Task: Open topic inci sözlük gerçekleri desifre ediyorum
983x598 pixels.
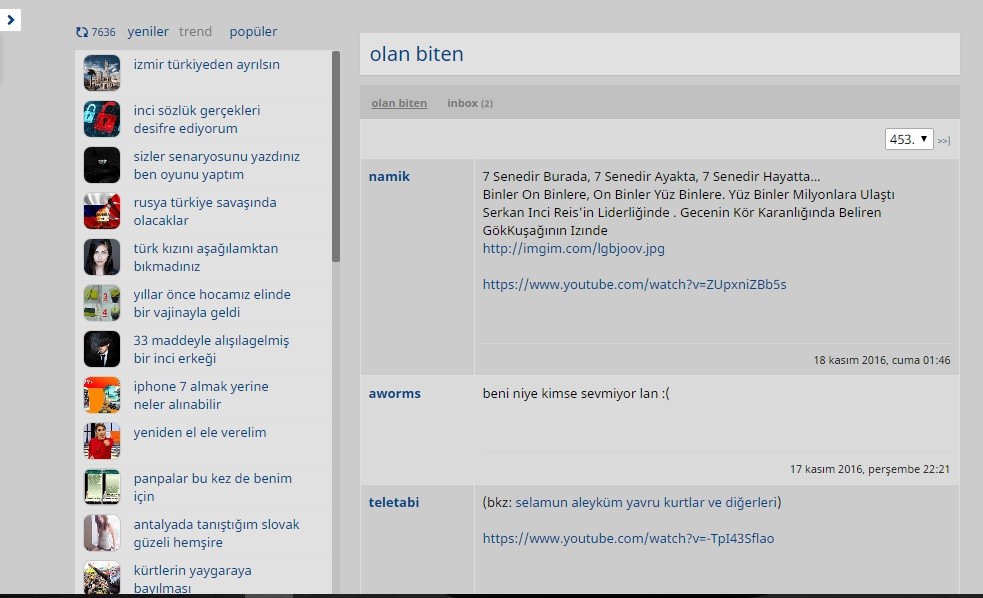Action: 197,119
